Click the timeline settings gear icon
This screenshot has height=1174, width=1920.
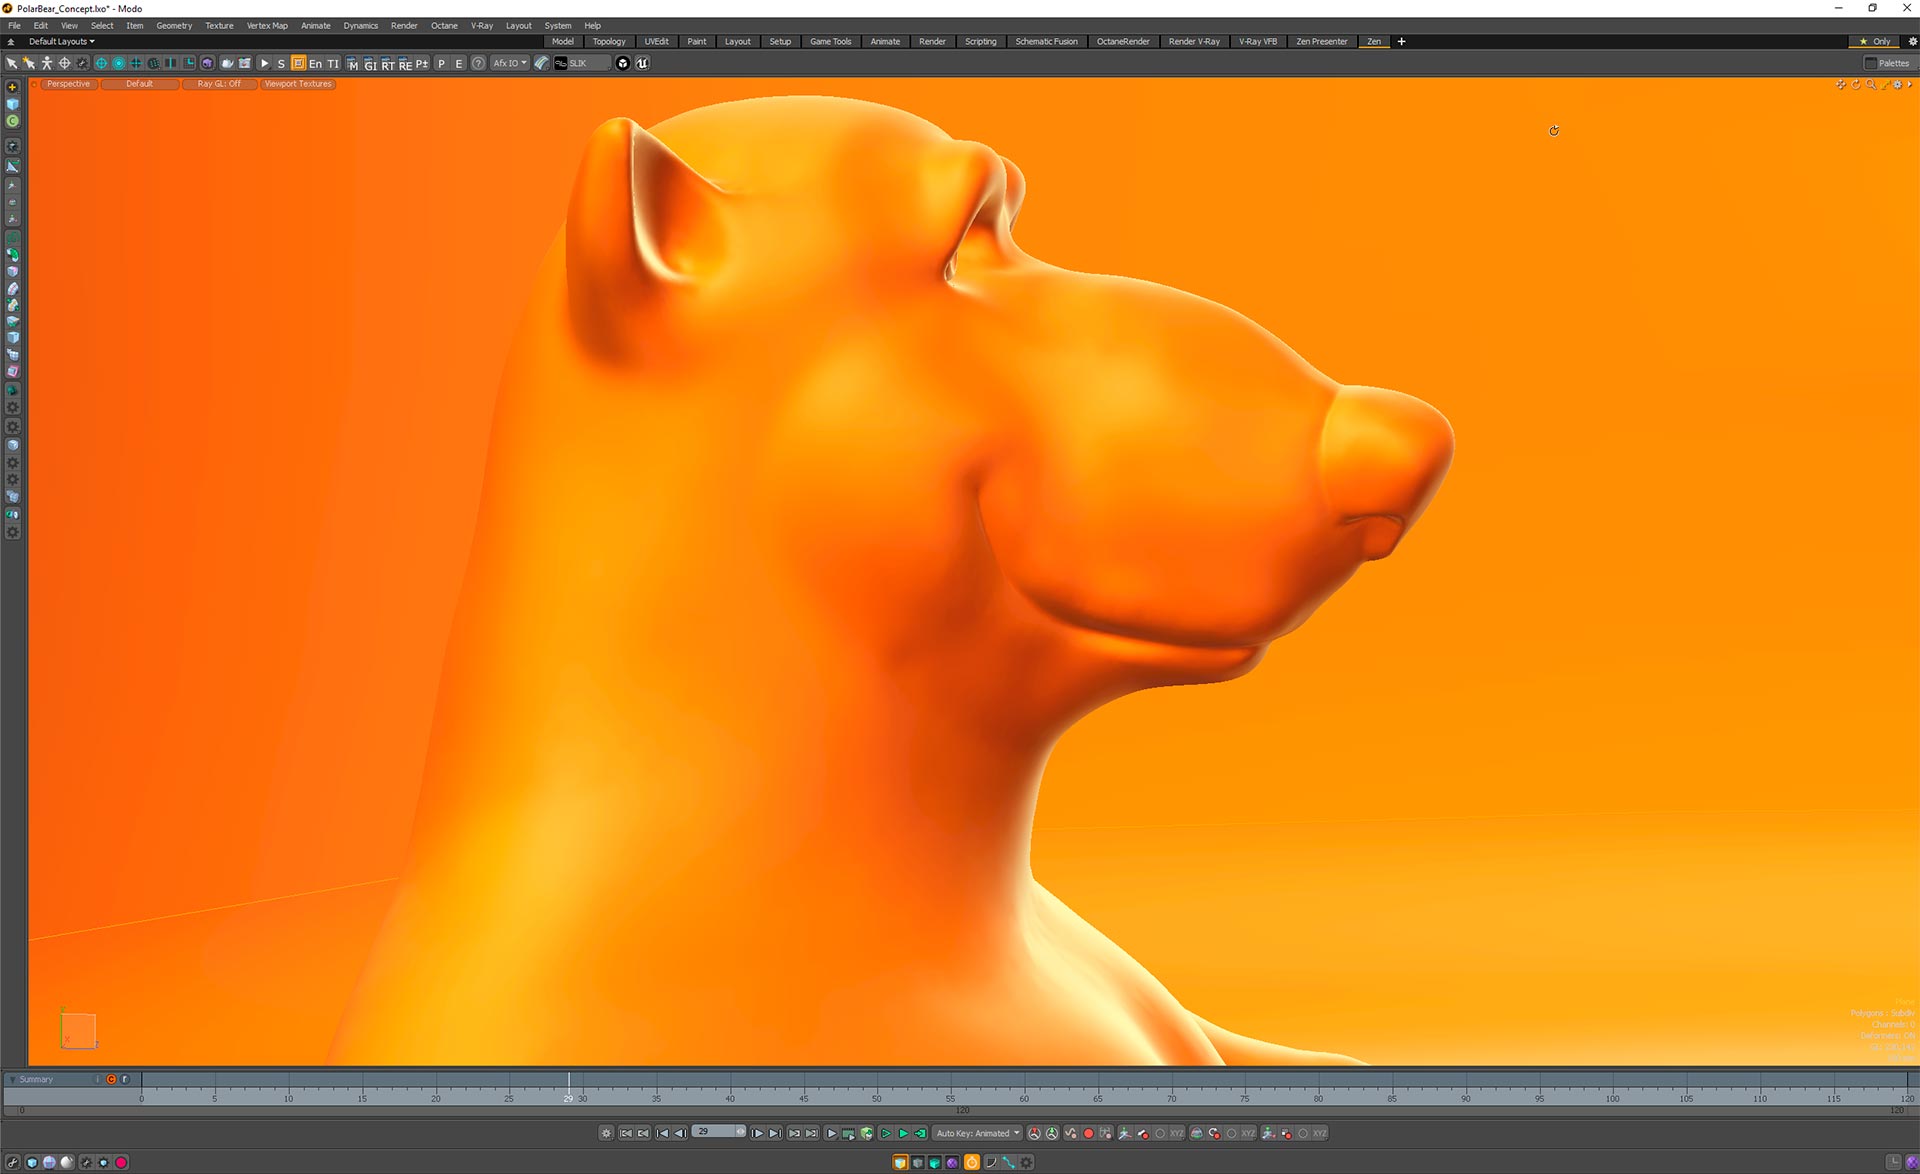click(x=606, y=1133)
